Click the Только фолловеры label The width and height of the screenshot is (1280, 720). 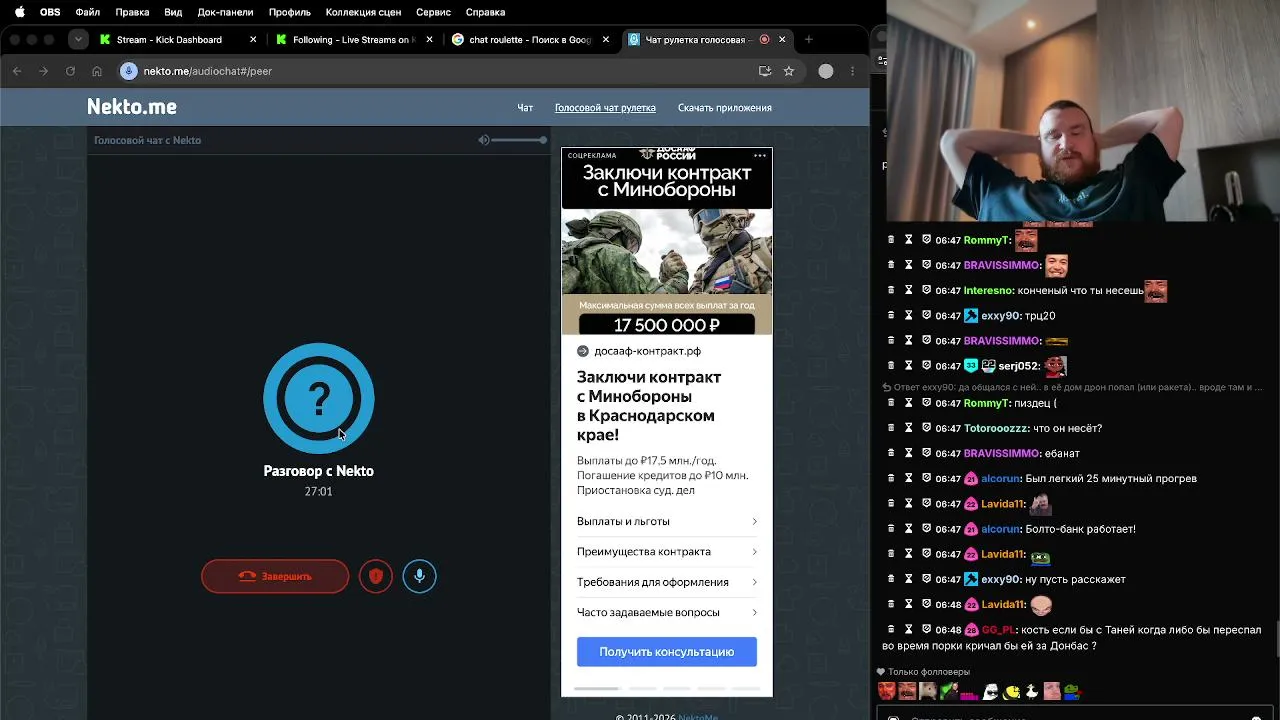[928, 672]
